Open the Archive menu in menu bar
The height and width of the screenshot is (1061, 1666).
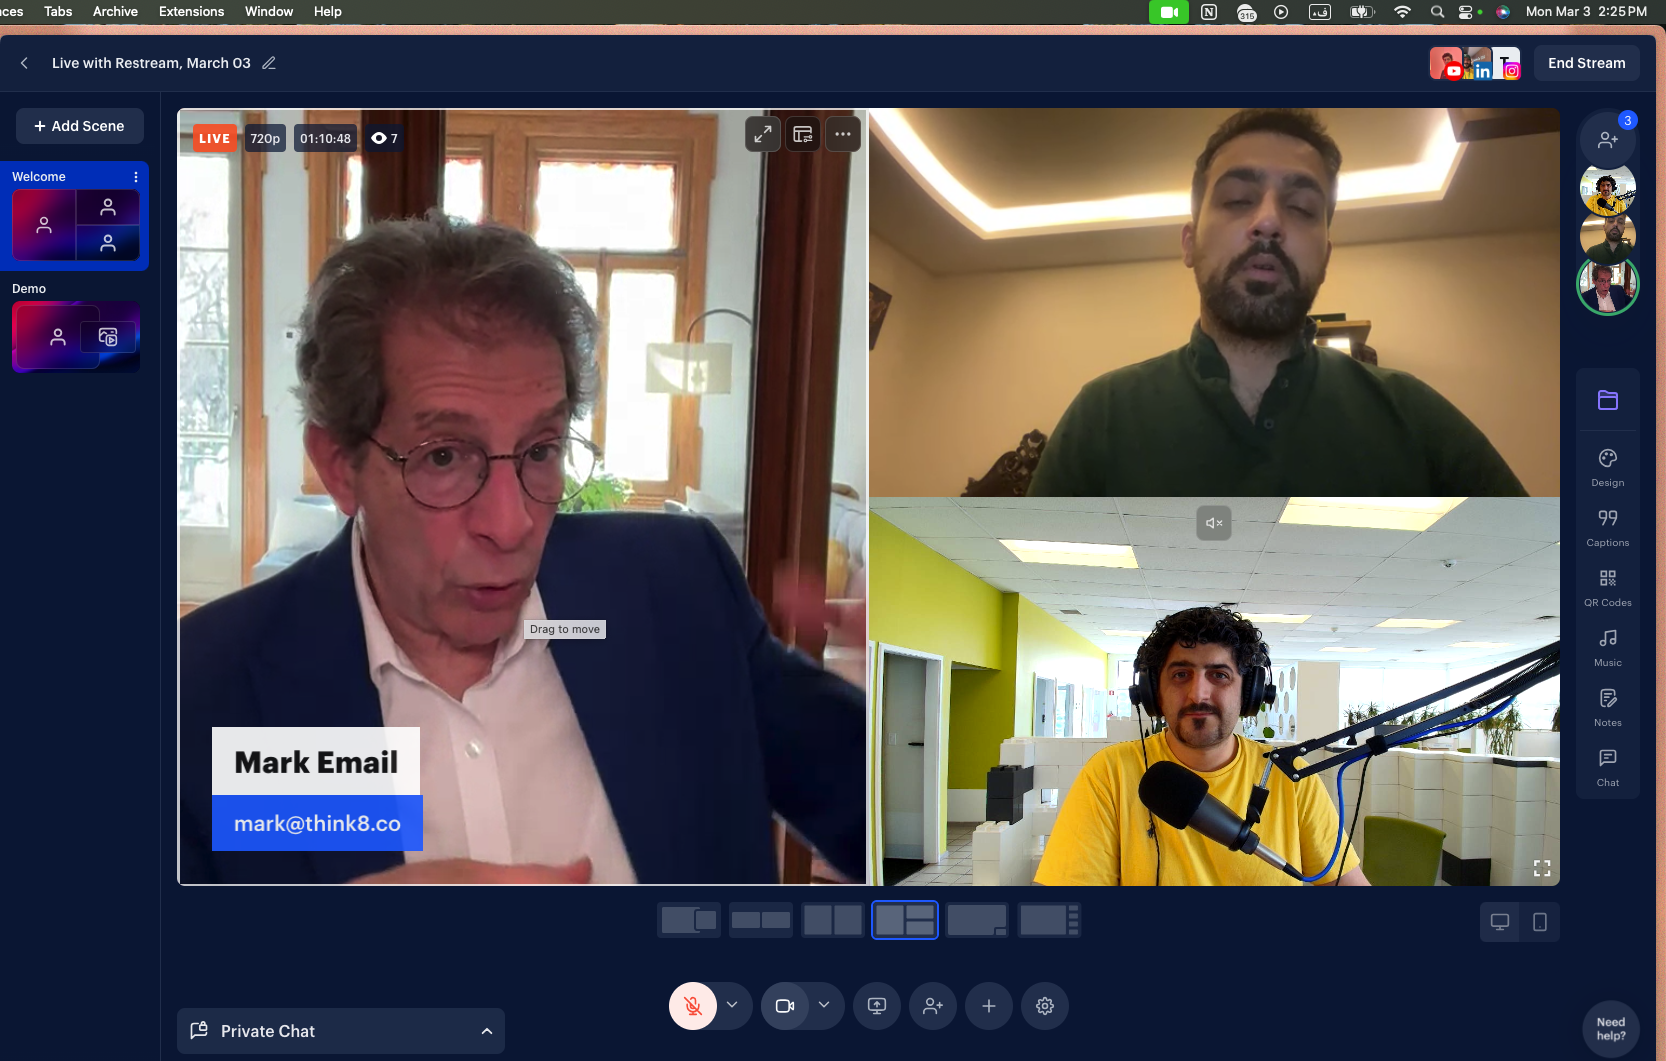(115, 11)
